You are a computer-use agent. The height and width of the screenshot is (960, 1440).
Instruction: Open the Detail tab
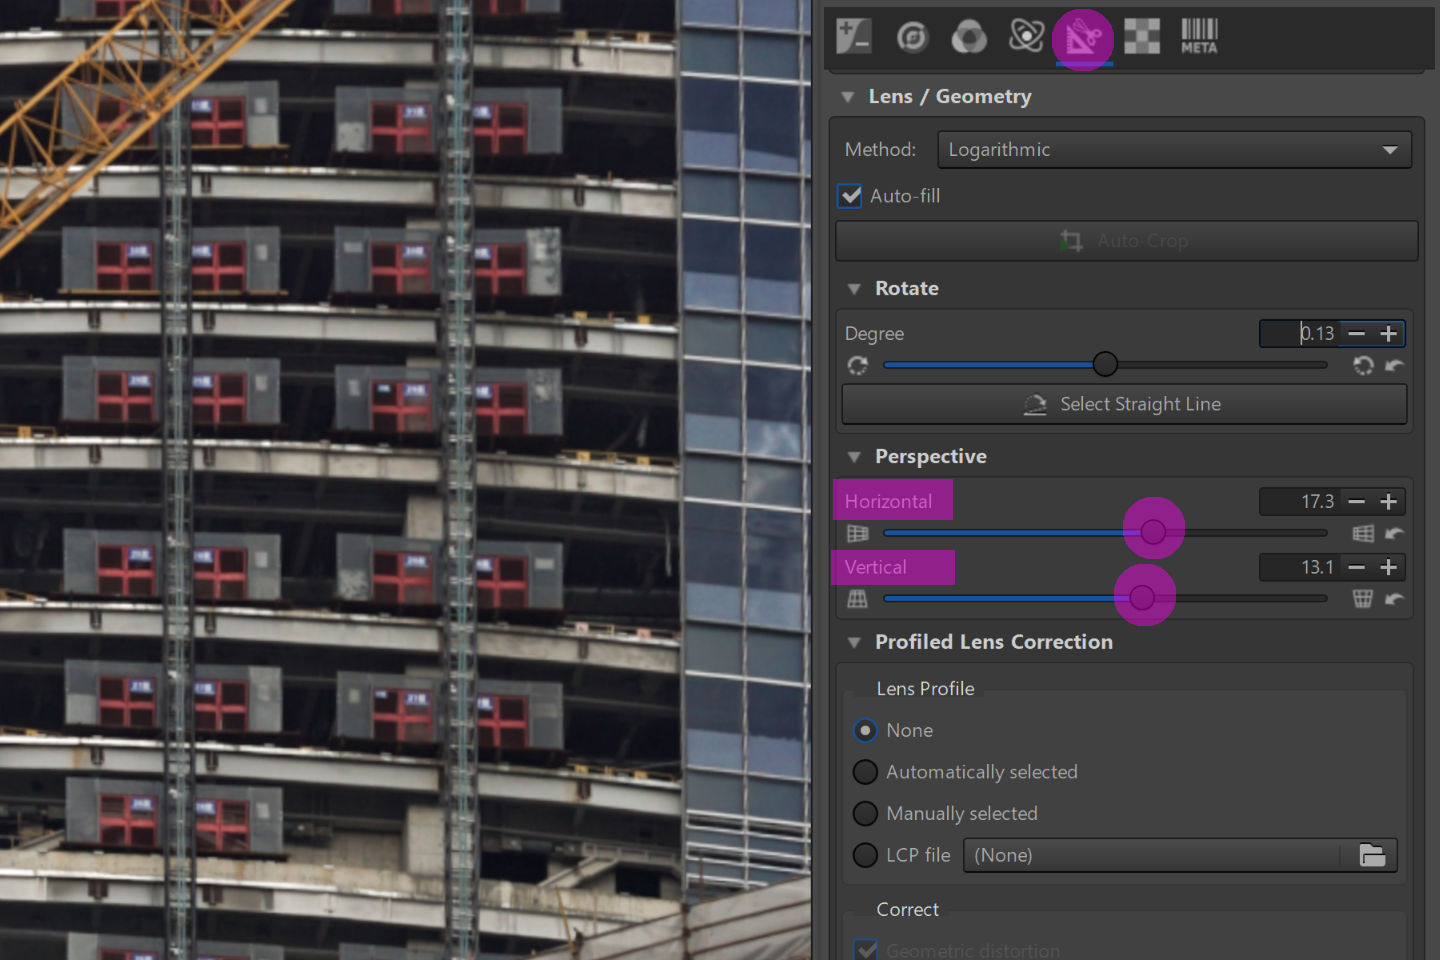912,37
